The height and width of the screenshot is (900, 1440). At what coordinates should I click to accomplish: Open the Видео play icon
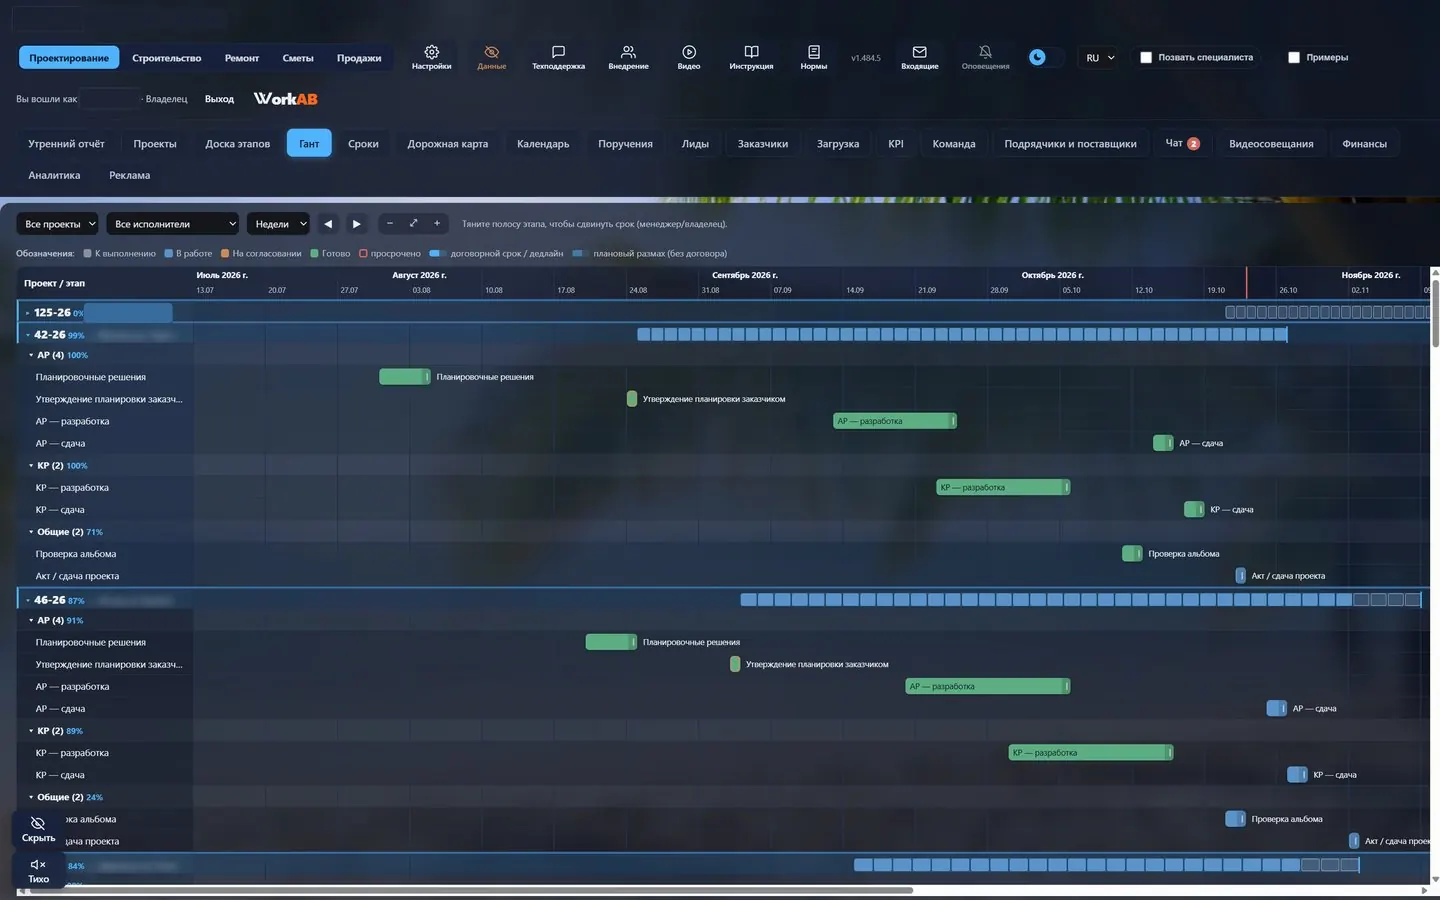point(689,52)
